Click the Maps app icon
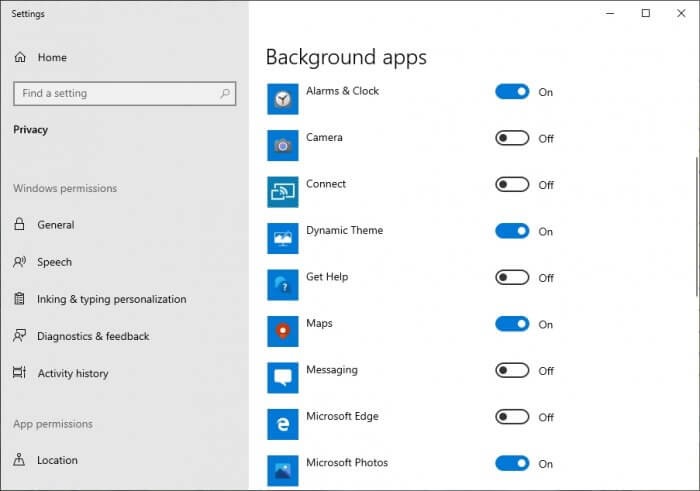Screen dimensions: 700x491 283,331
